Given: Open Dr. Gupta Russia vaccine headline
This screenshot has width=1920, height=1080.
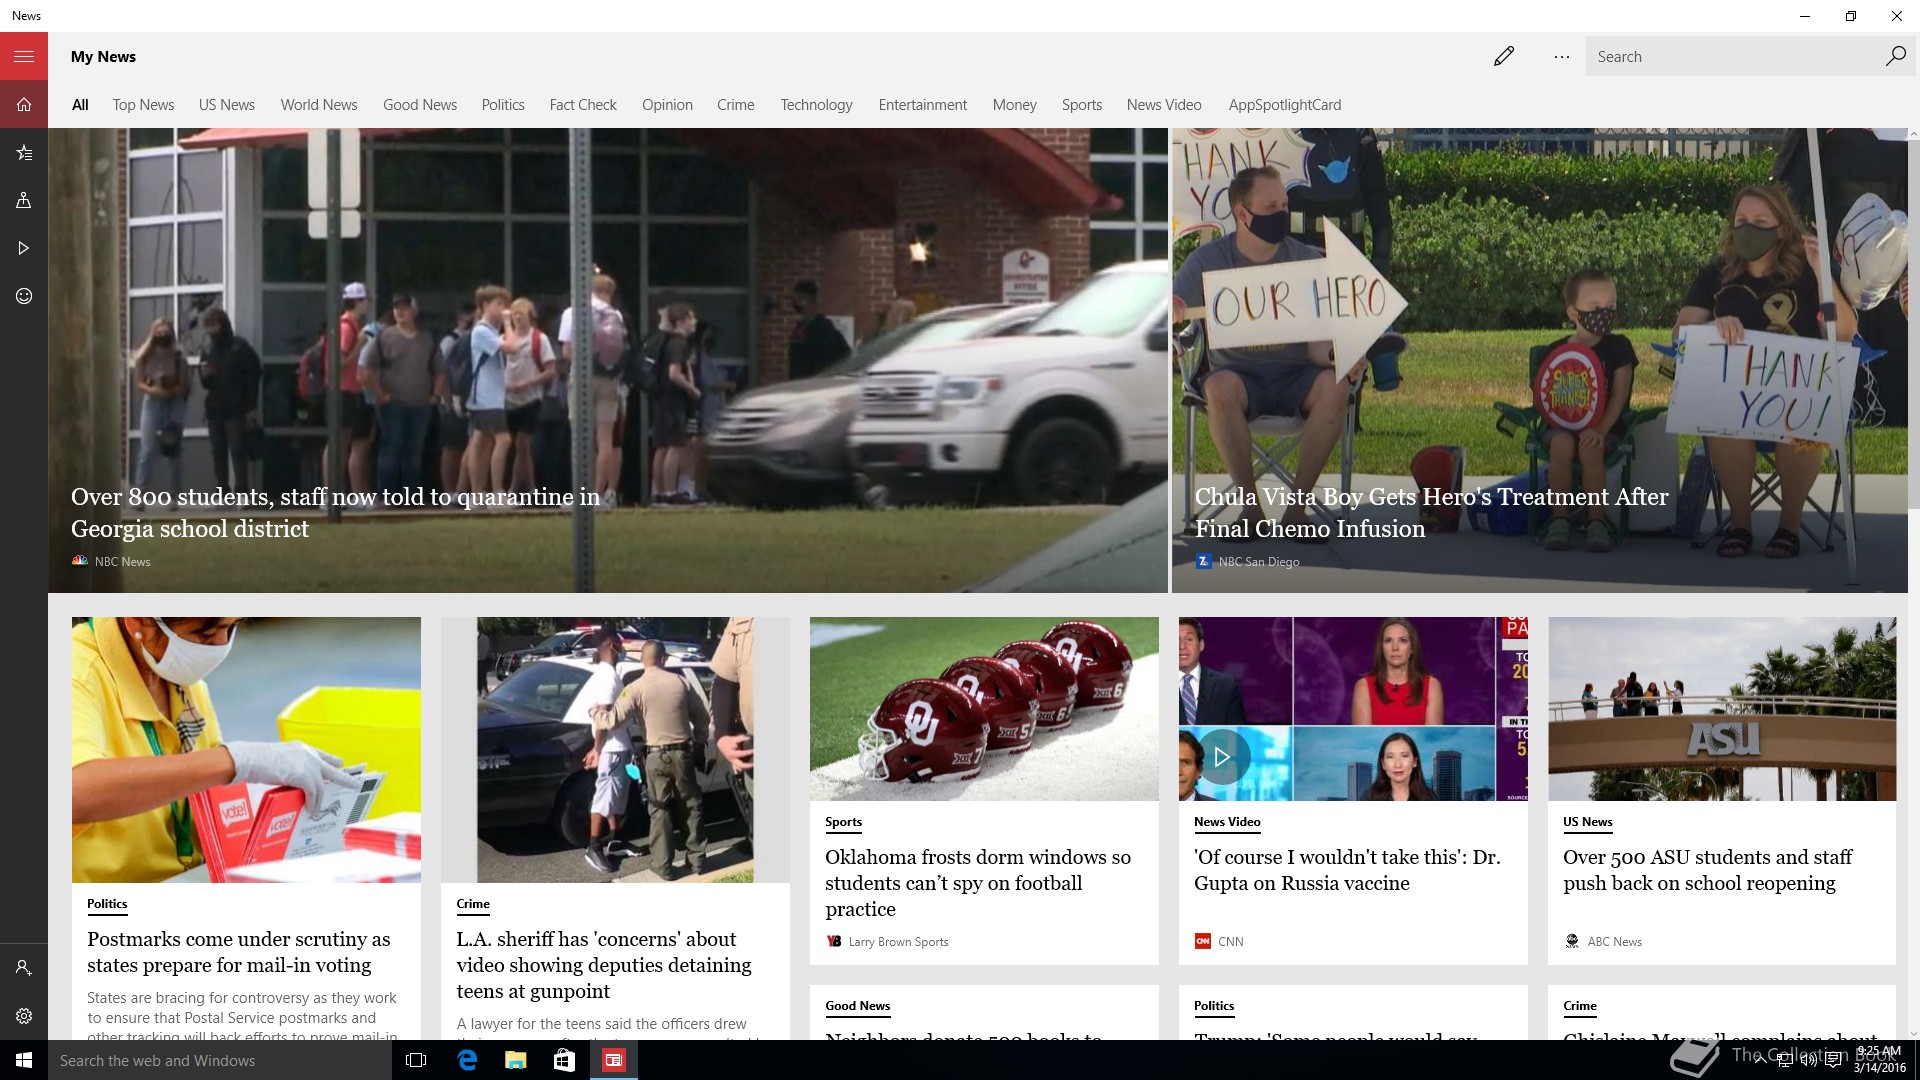Looking at the screenshot, I should (1347, 870).
